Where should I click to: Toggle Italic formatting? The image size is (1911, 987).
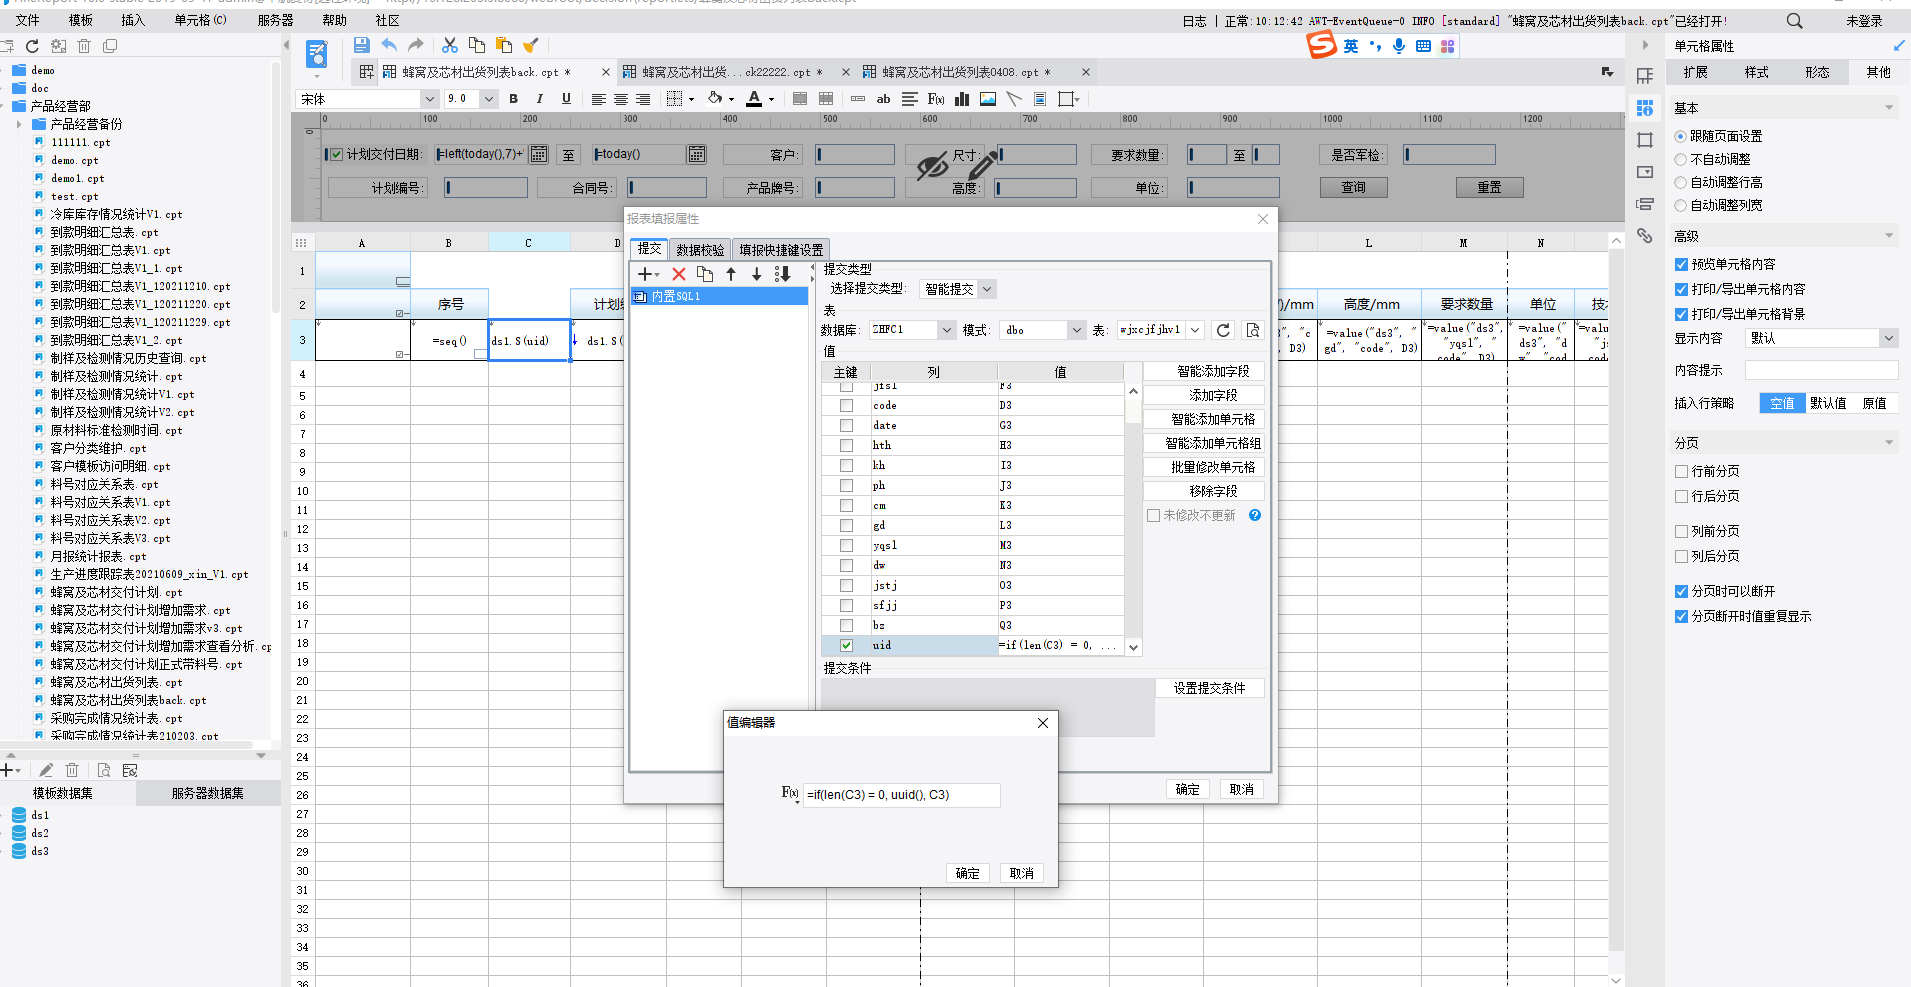click(x=540, y=99)
